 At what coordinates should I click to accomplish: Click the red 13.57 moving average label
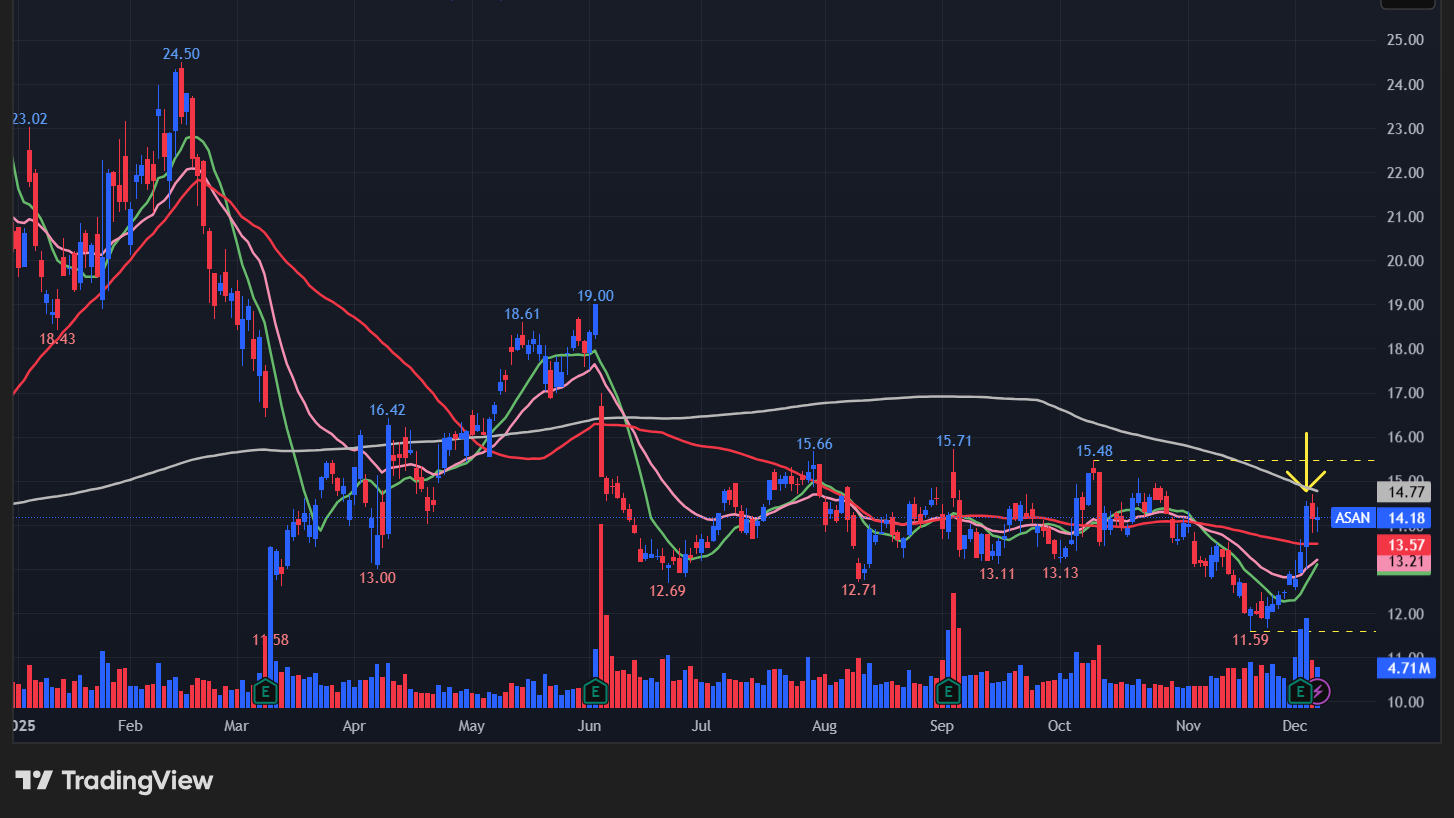click(1405, 545)
